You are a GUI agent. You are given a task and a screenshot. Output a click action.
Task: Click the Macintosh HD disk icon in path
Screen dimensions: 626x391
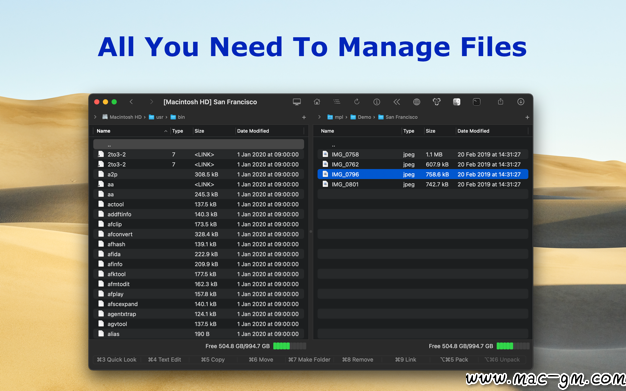click(x=105, y=117)
